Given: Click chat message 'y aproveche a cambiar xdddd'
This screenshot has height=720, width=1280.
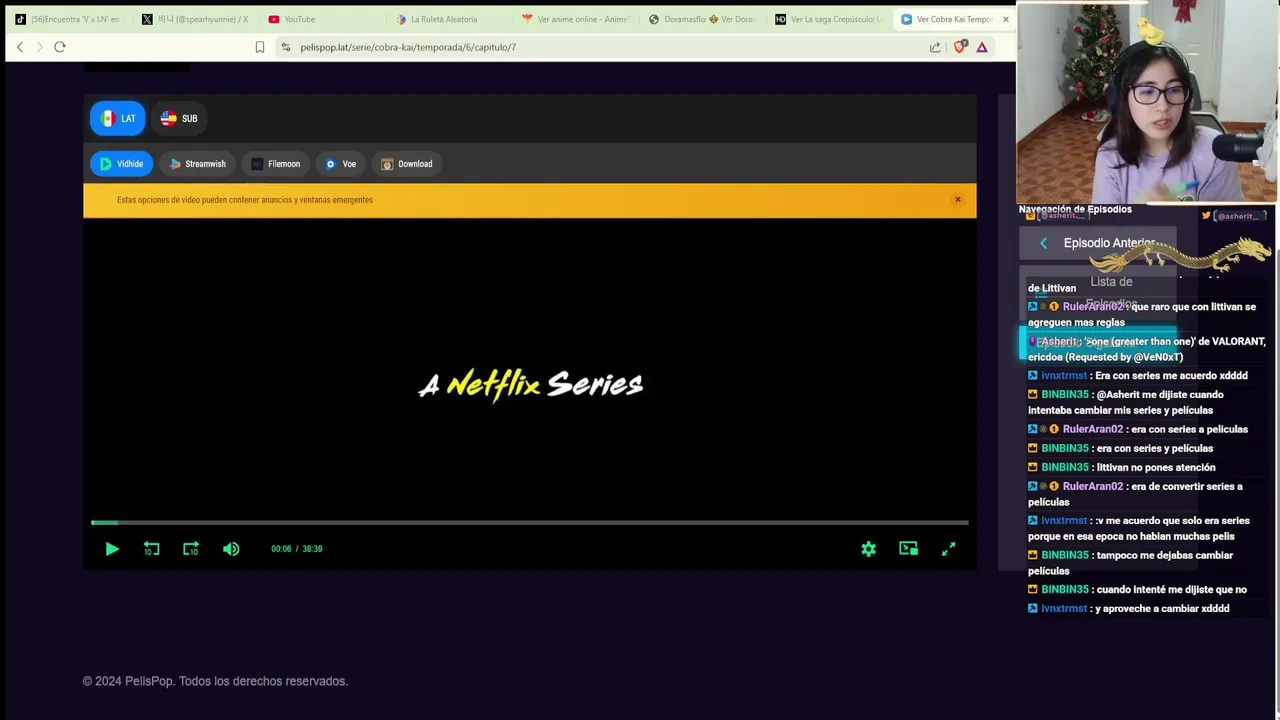Looking at the screenshot, I should pyautogui.click(x=1129, y=608).
